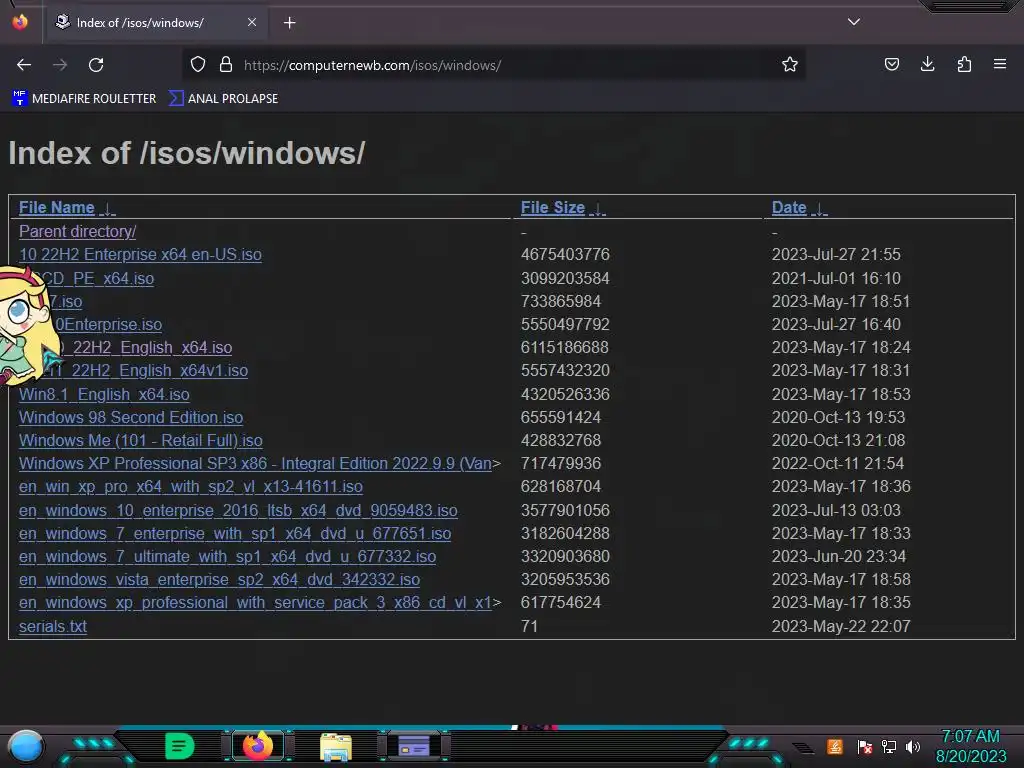Click the Enterprise.iso link
Viewport: 1024px width, 768px height.
point(108,325)
